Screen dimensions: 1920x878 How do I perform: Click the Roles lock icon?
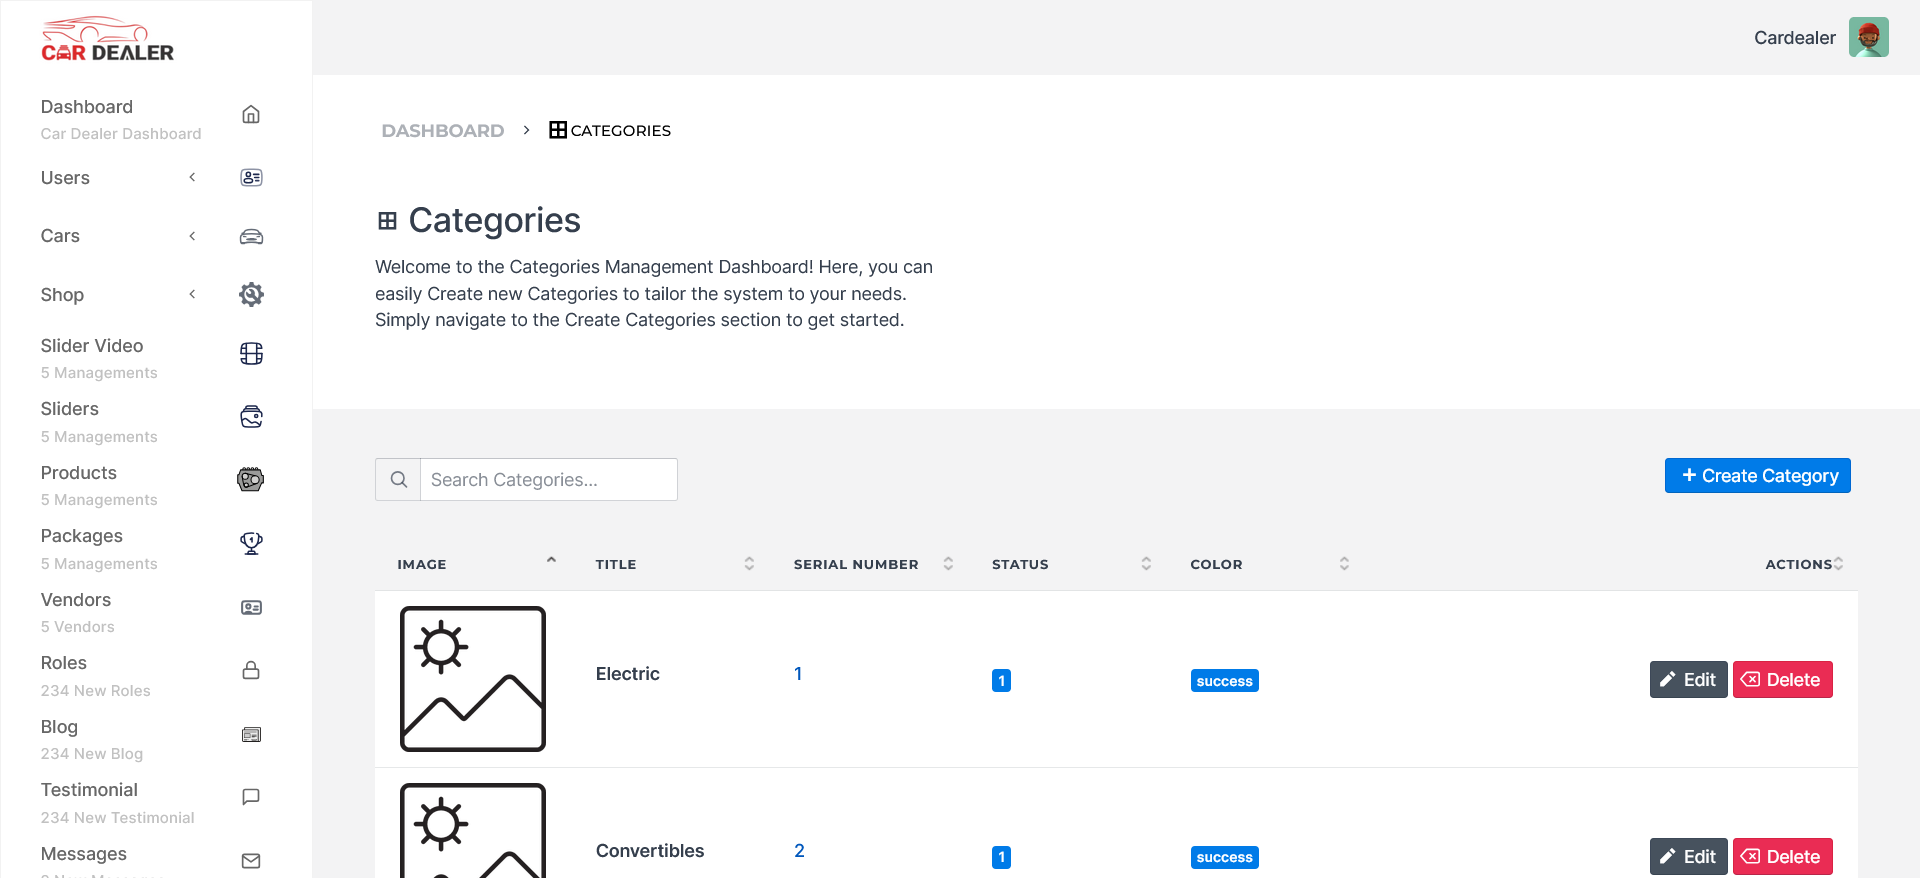click(251, 670)
